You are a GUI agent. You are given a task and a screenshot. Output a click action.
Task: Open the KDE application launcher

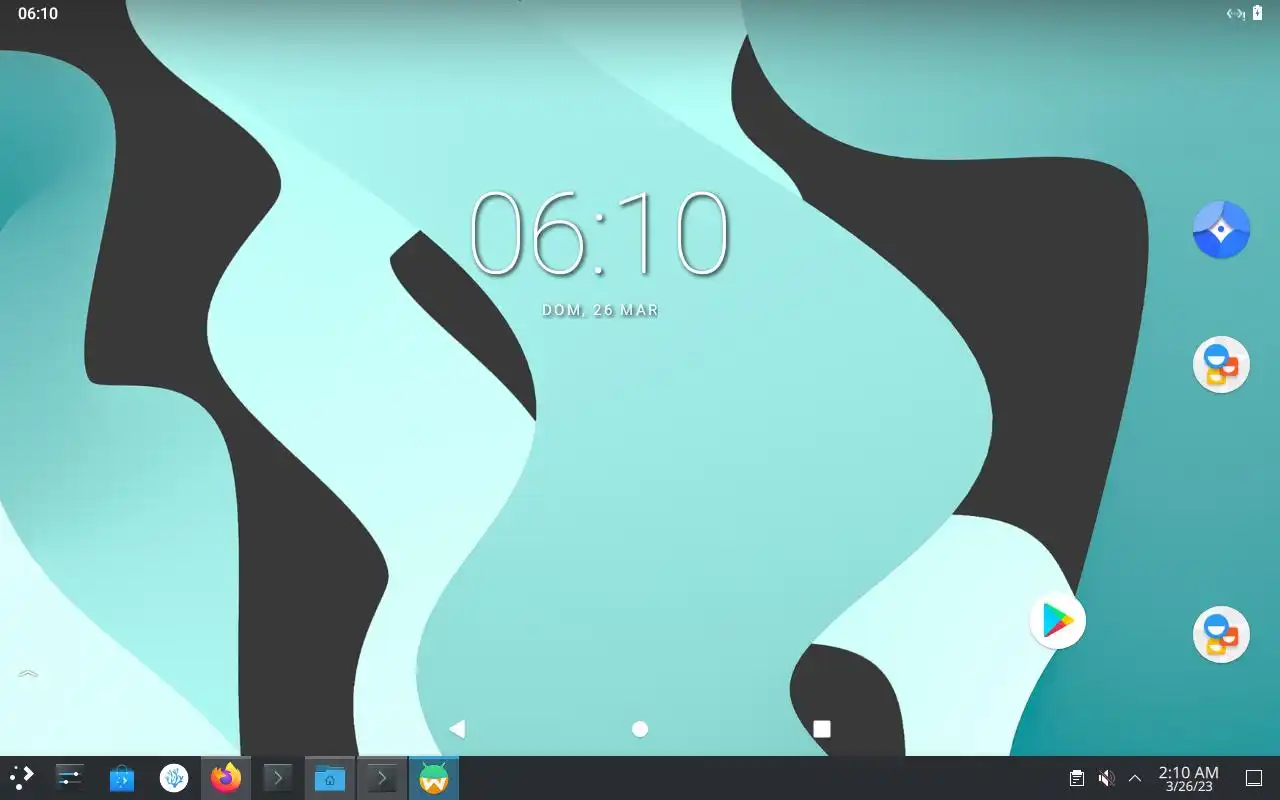[21, 777]
